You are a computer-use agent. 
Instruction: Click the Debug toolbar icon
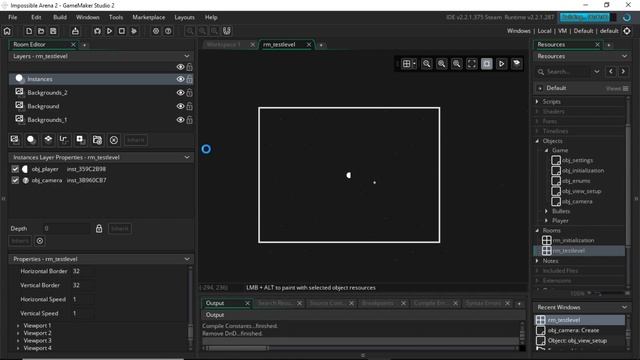coord(97,31)
